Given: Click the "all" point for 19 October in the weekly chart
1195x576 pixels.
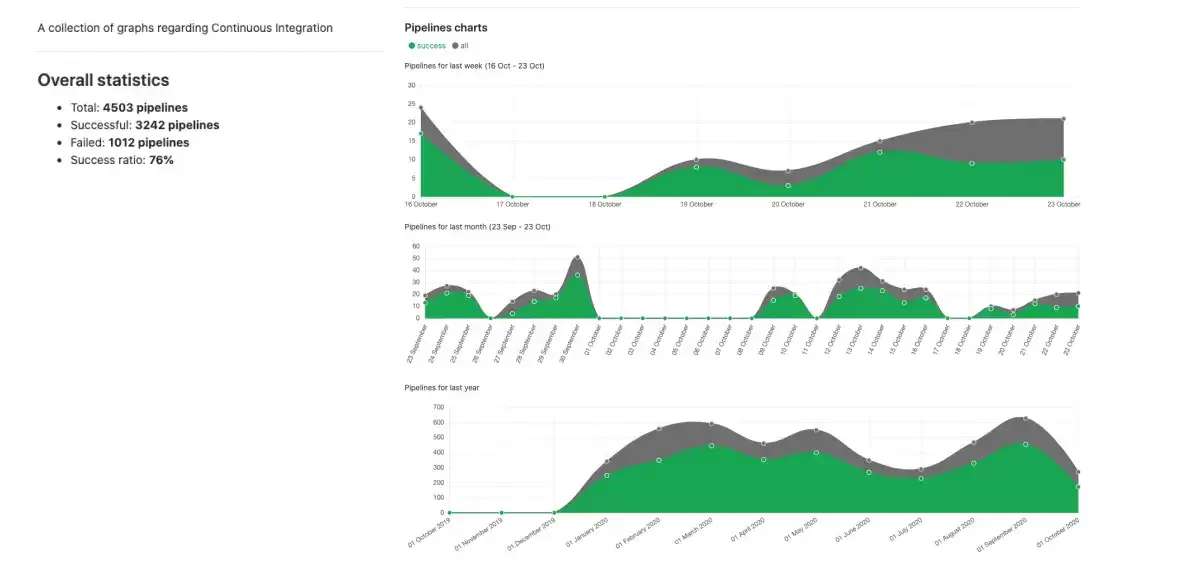Looking at the screenshot, I should click(x=697, y=159).
